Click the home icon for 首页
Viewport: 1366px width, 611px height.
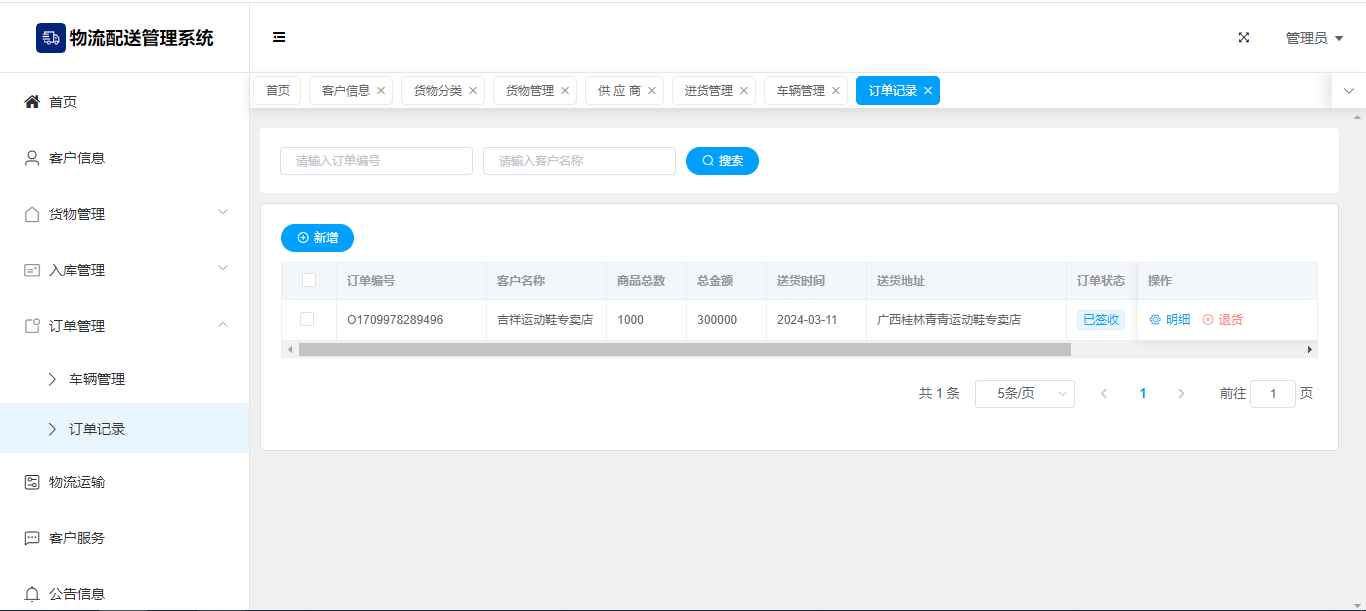point(32,102)
